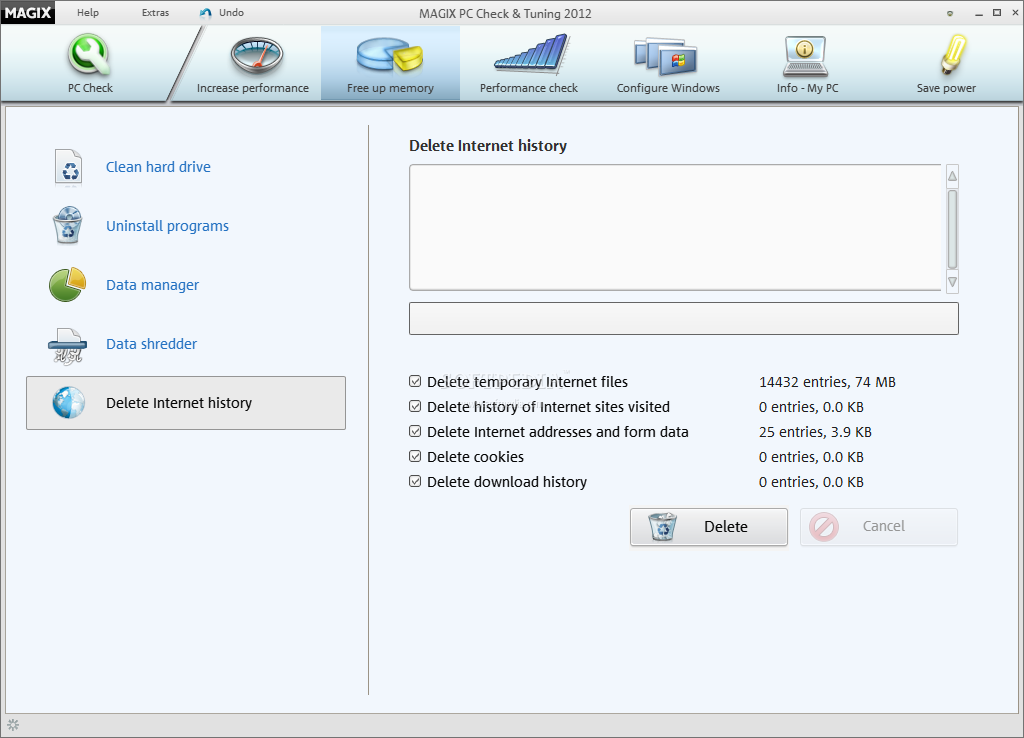Screen dimensions: 1024x738
Task: Click the trash bin icon on Delete button
Action: click(662, 526)
